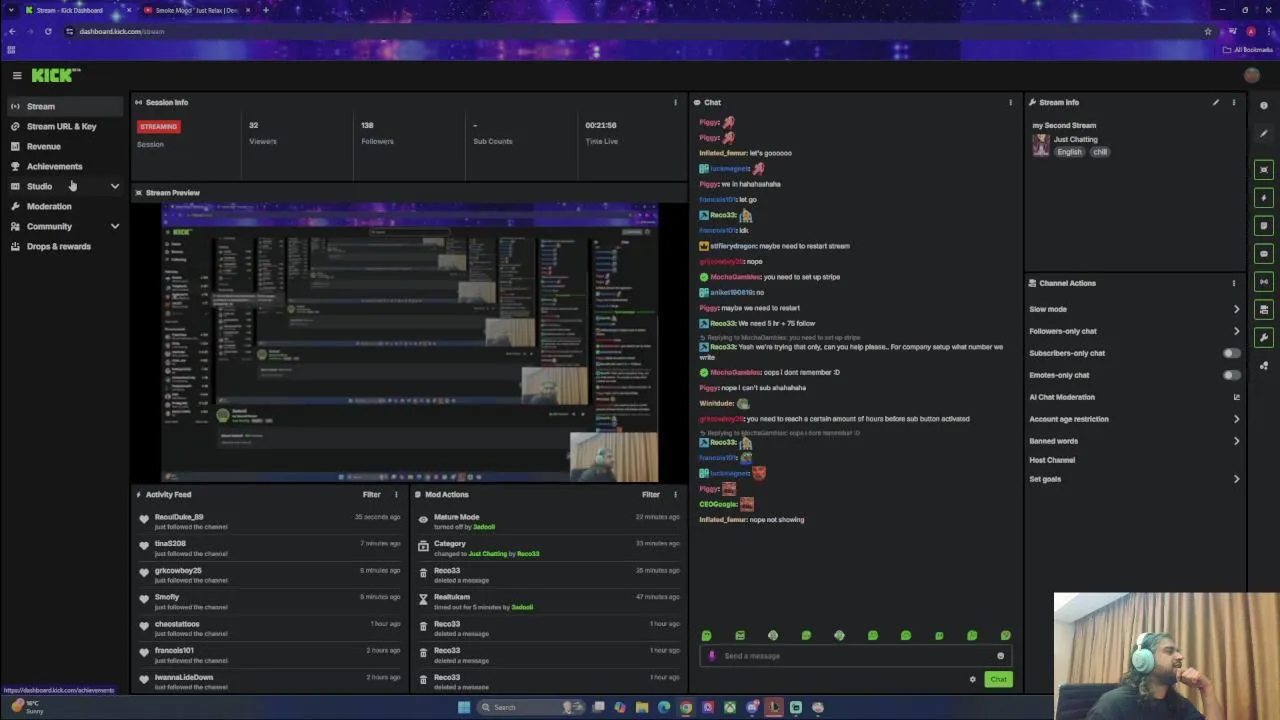Open Activity Feed Filter dropdown

(371, 494)
